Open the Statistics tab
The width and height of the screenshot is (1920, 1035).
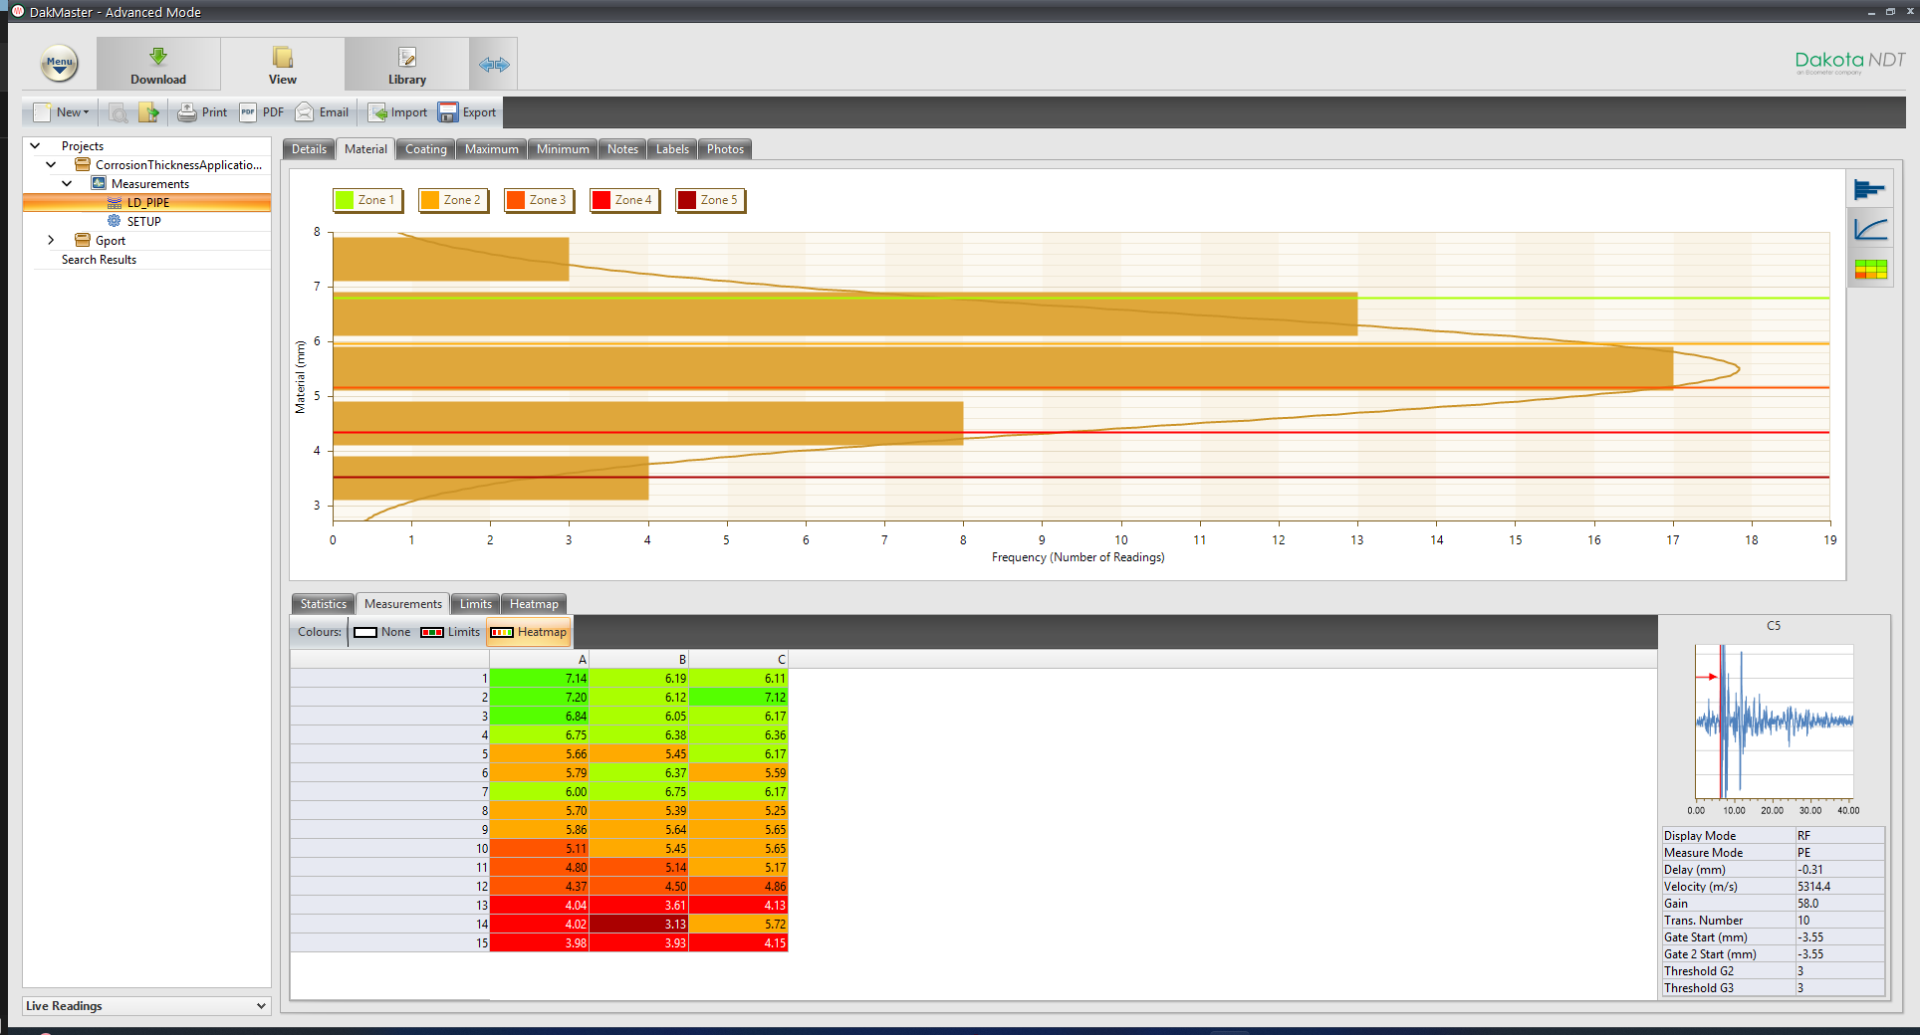(x=323, y=604)
